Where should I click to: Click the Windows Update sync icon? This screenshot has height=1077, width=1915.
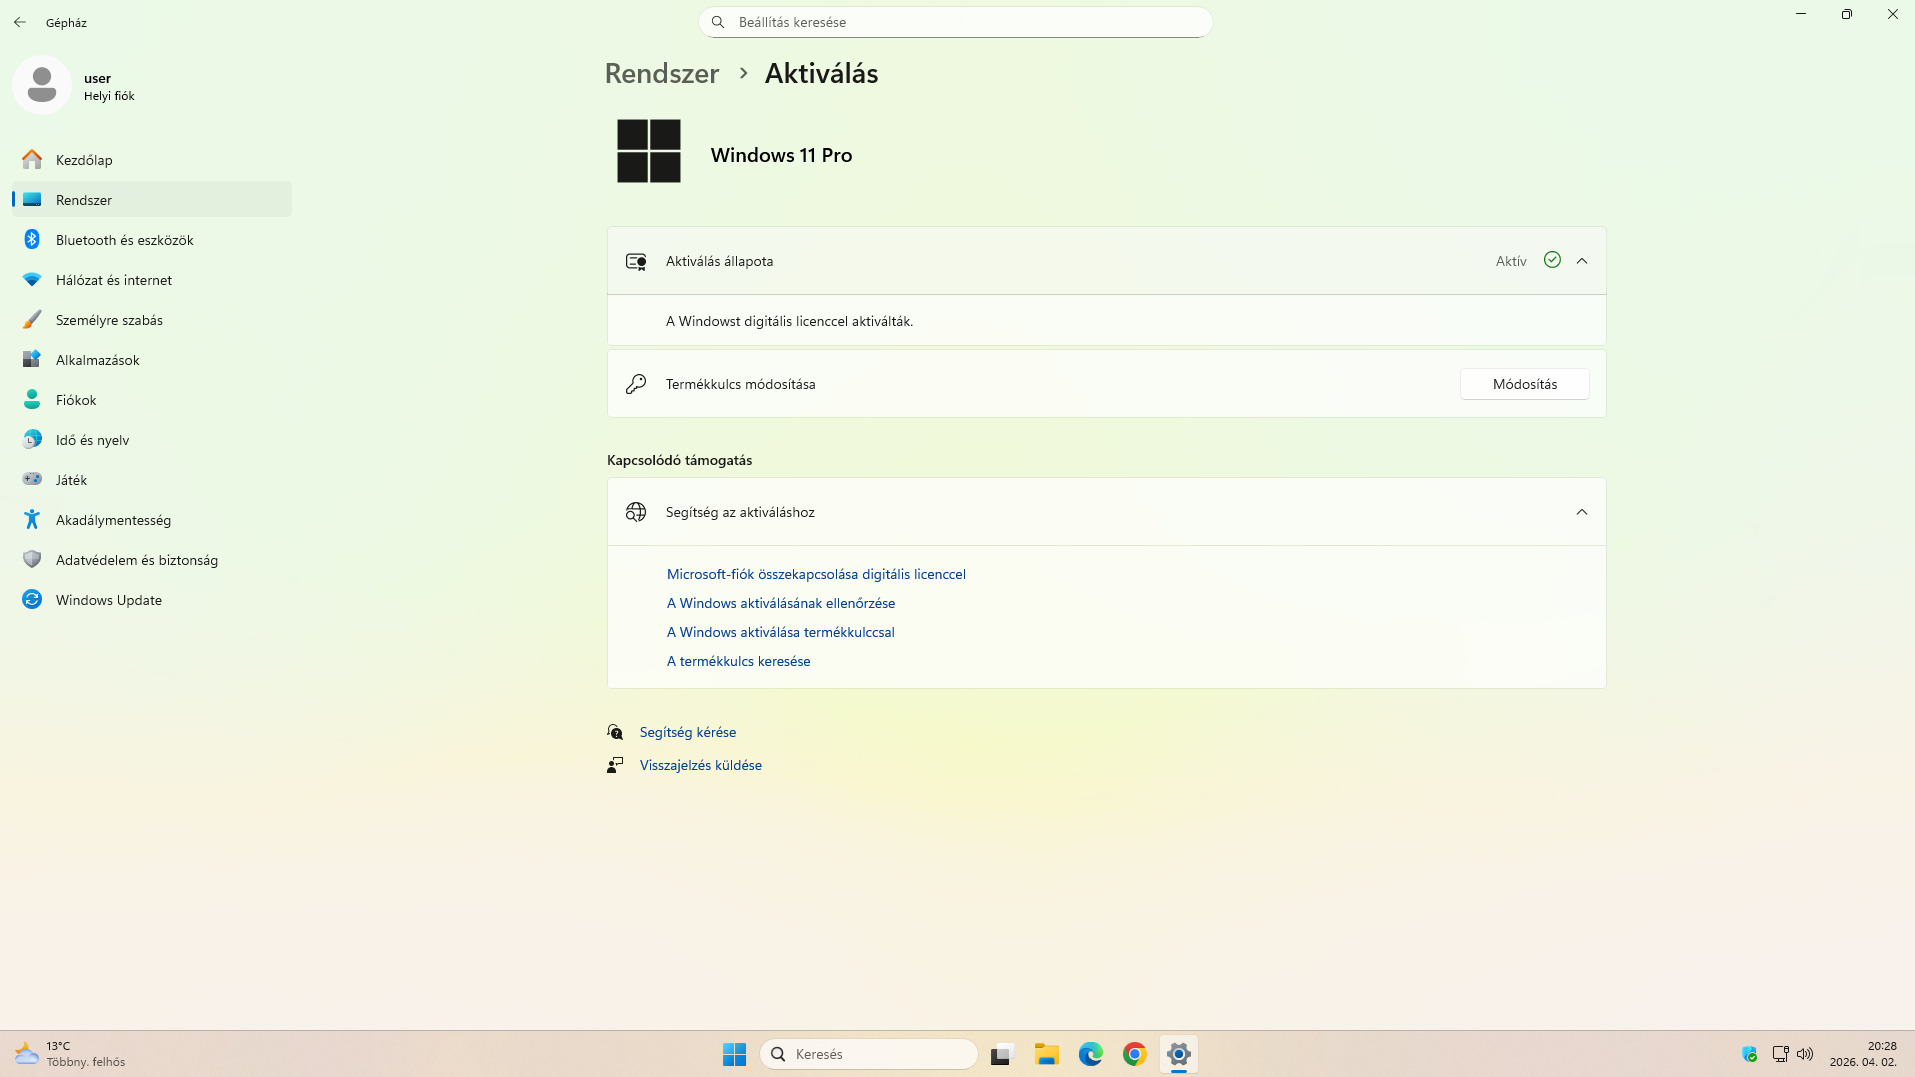pyautogui.click(x=32, y=600)
